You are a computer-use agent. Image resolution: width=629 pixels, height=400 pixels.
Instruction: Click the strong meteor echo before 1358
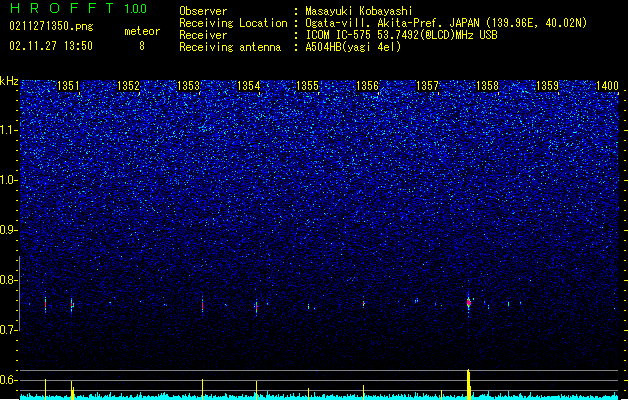(469, 303)
